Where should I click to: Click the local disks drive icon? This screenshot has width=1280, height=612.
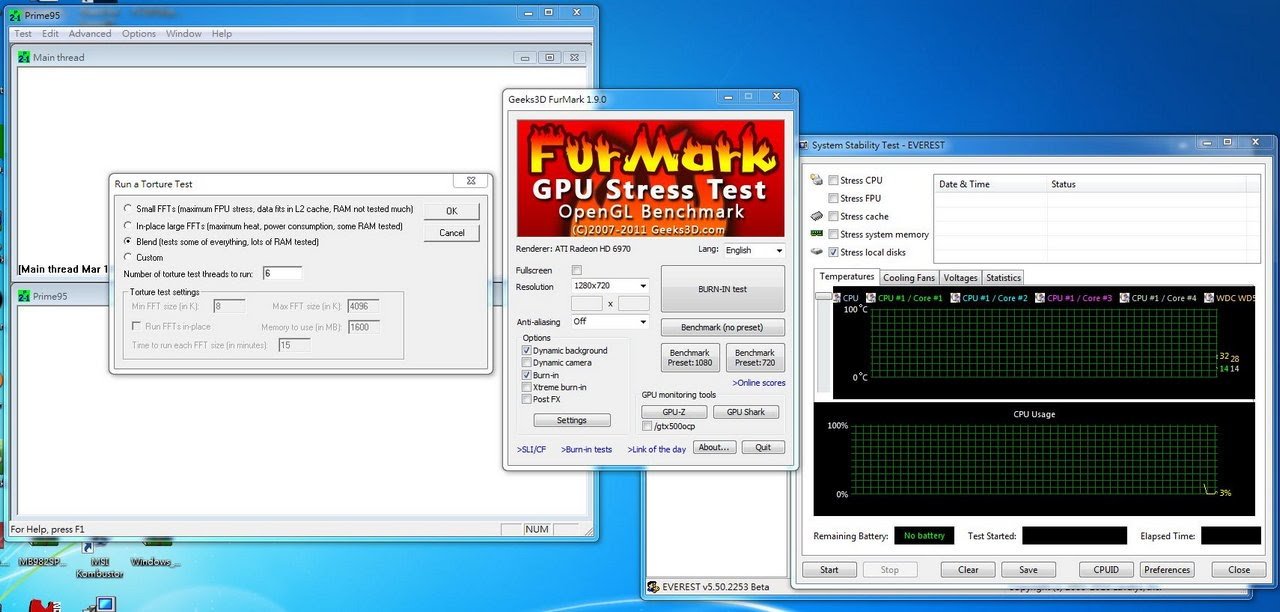coord(817,253)
